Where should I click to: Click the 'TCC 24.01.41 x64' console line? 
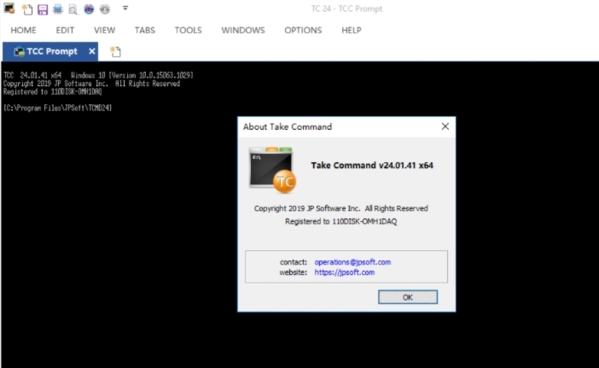(x=98, y=75)
